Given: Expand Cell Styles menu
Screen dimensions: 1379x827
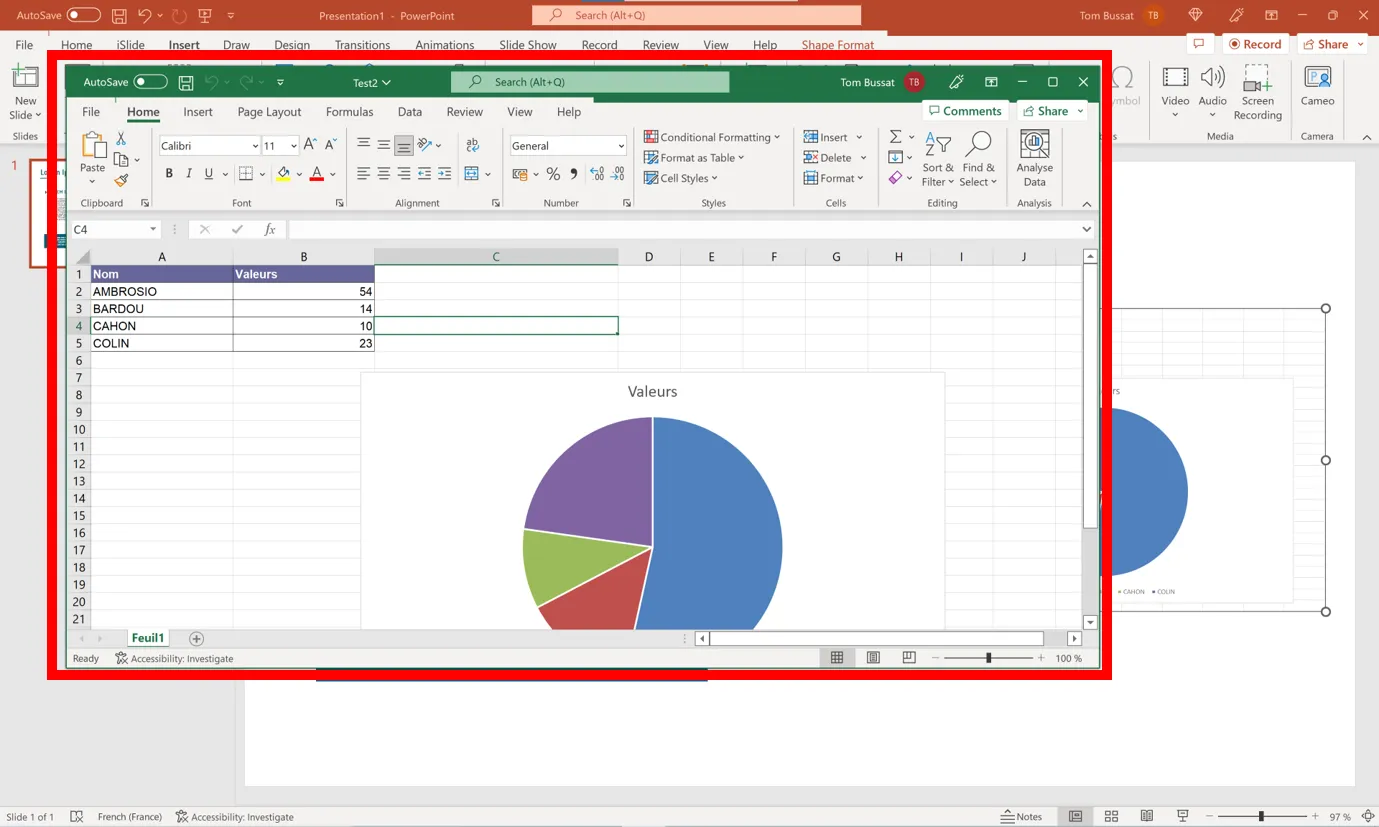Looking at the screenshot, I should (680, 178).
